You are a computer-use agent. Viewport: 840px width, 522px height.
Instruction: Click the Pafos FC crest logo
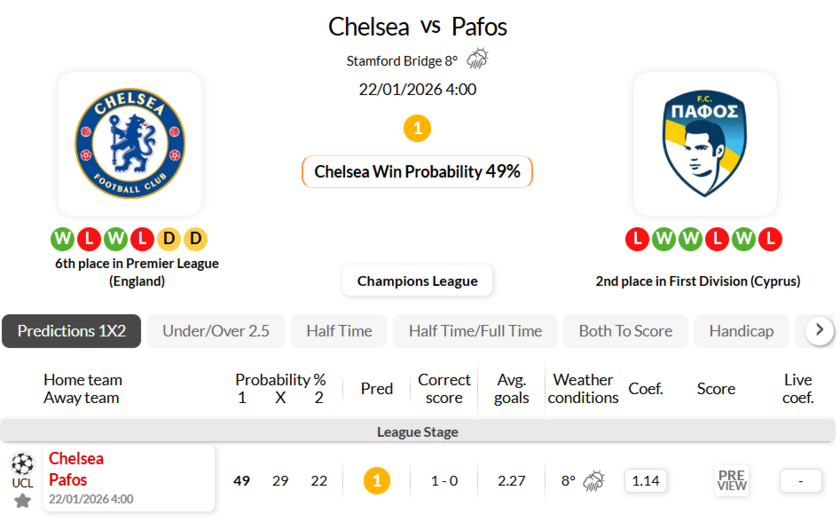[704, 143]
